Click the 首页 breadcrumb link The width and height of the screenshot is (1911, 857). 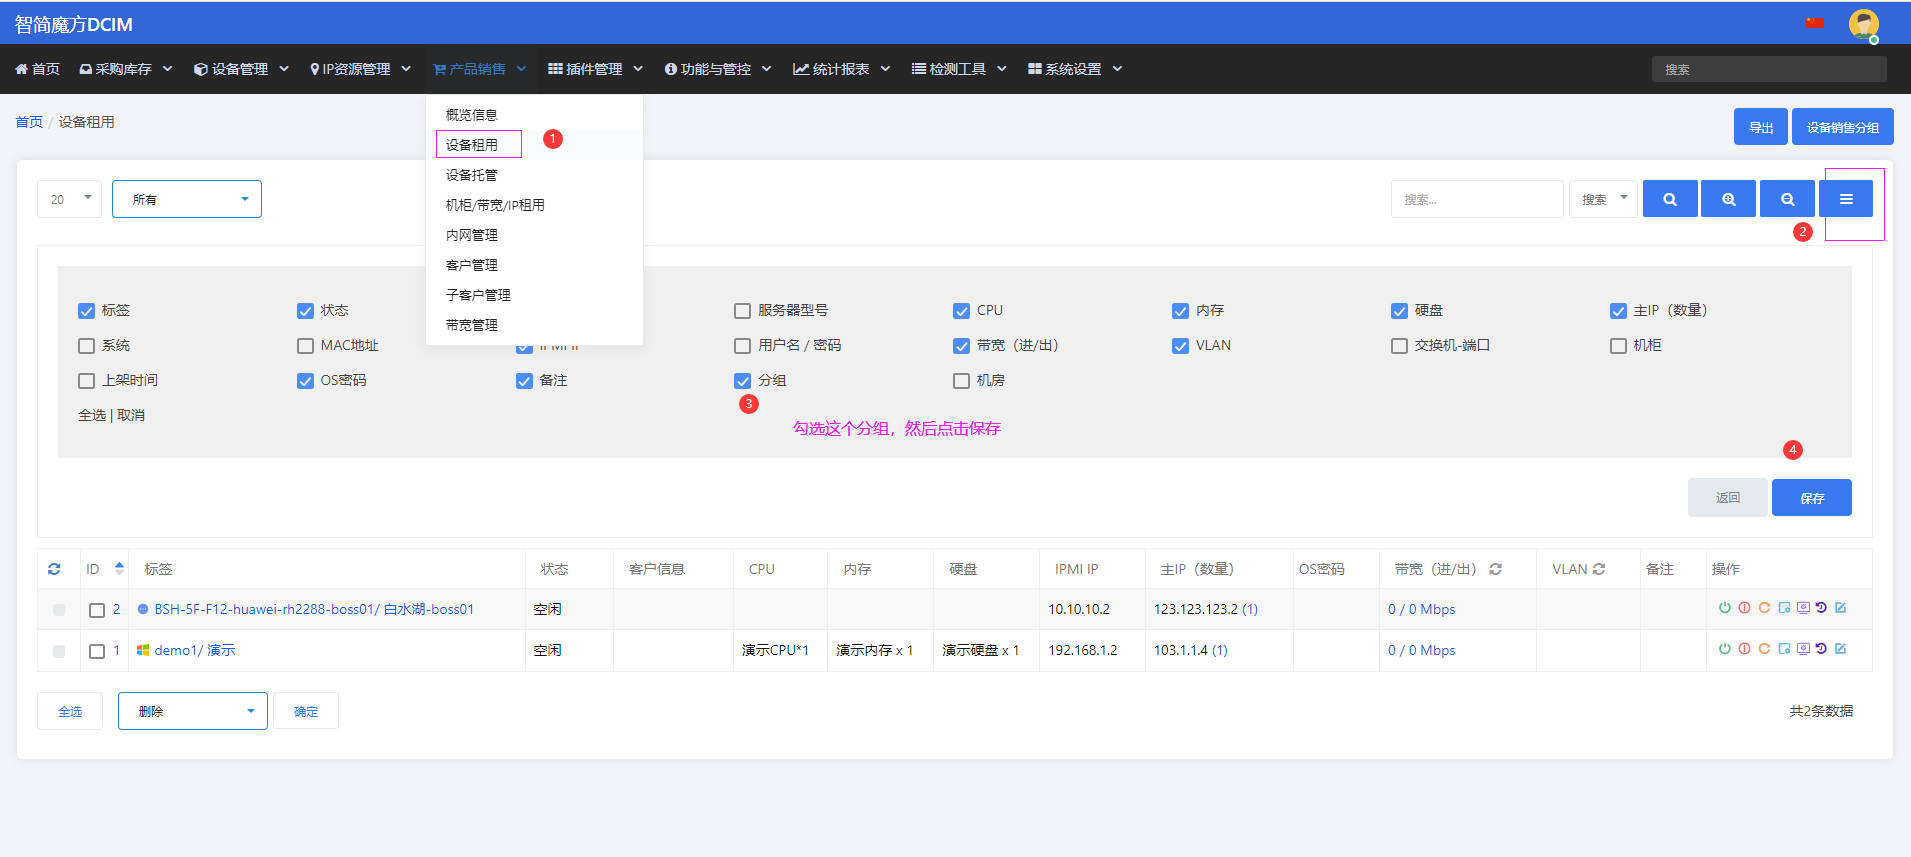[x=29, y=122]
